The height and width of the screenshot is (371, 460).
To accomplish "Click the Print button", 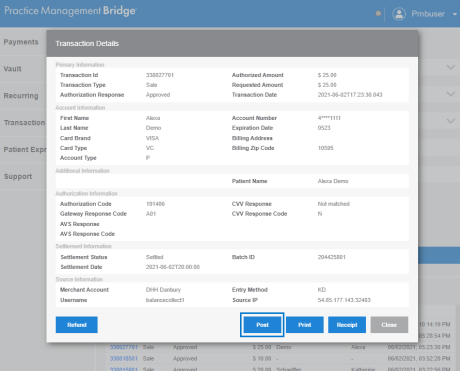I will point(305,325).
